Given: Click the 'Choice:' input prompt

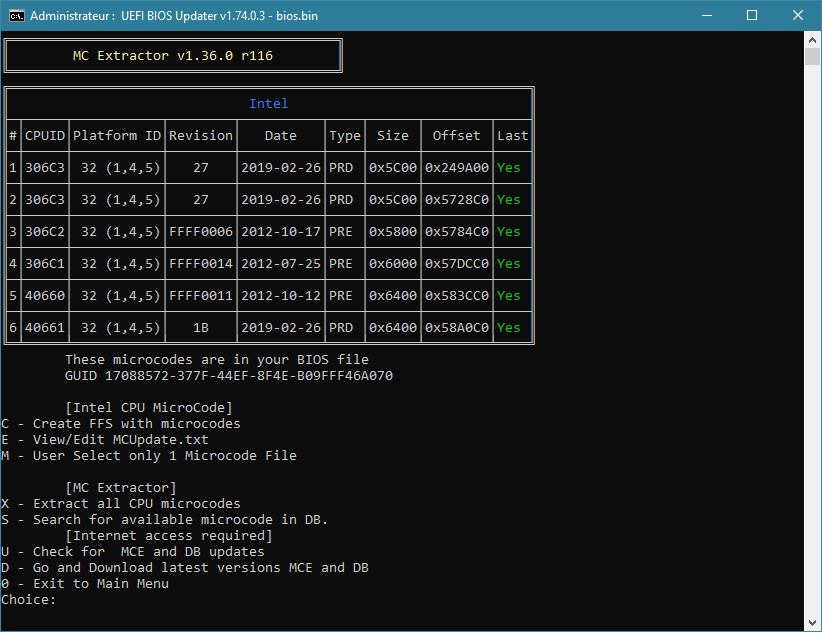Looking at the screenshot, I should click(x=28, y=600).
